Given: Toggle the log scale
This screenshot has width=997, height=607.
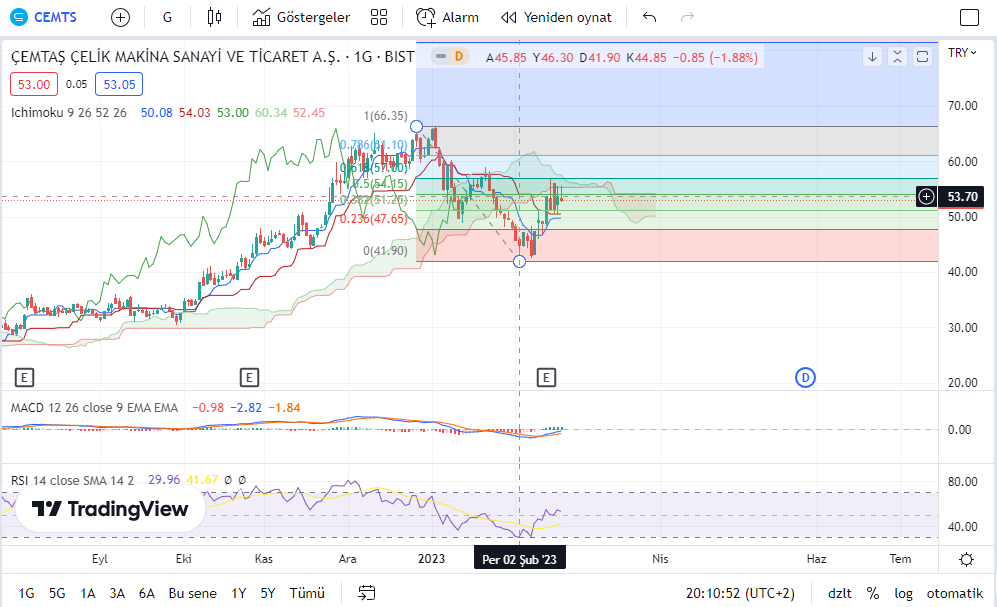Looking at the screenshot, I should pyautogui.click(x=903, y=593).
